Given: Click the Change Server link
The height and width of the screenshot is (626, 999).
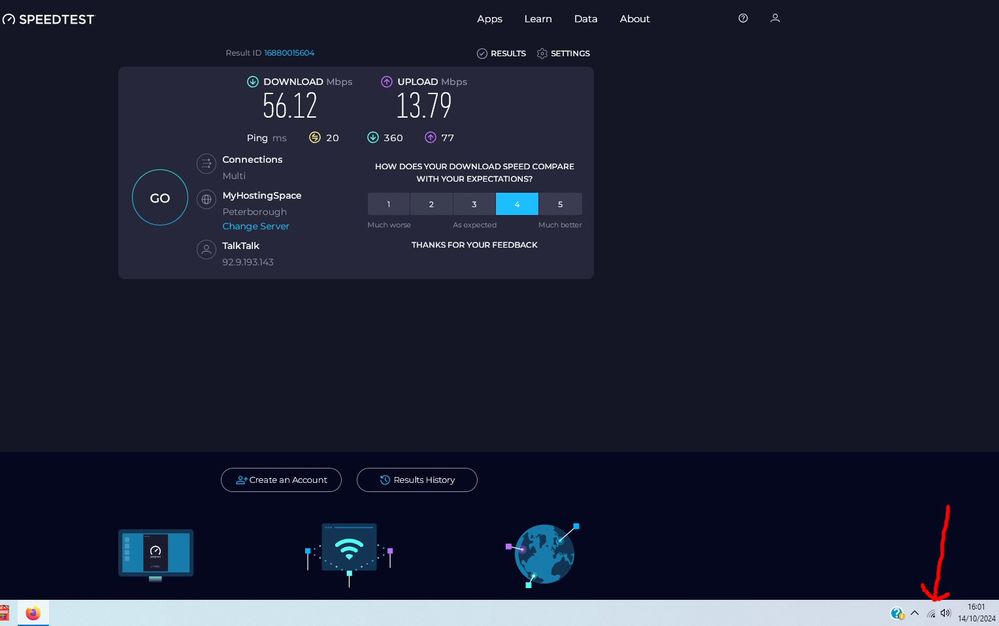Looking at the screenshot, I should click(255, 226).
